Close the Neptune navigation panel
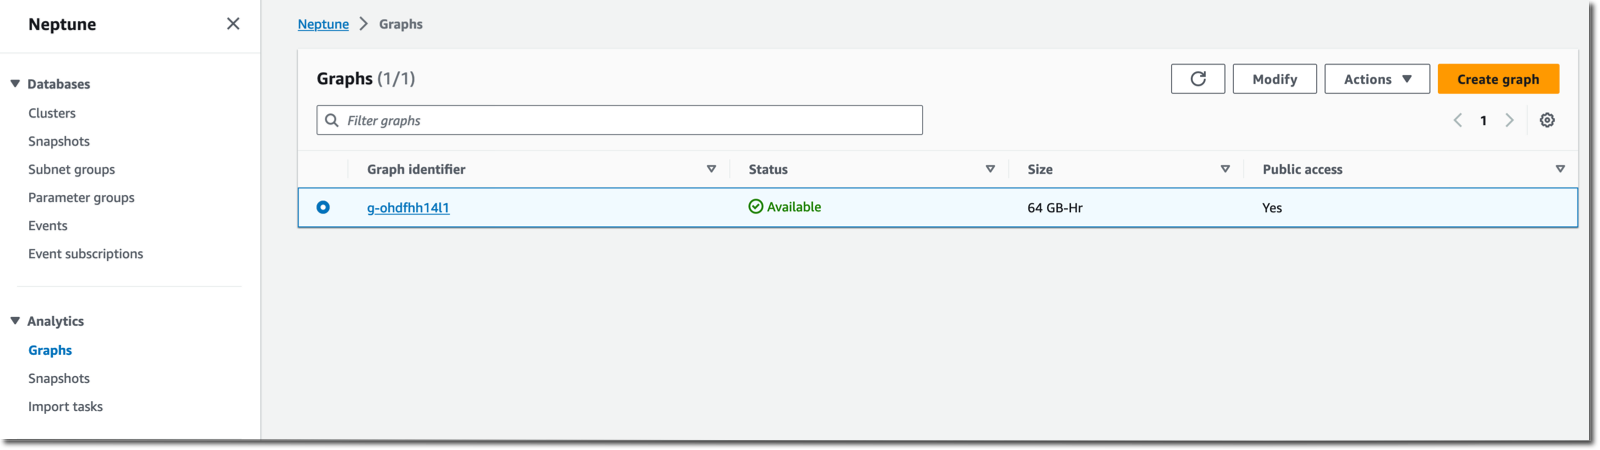Screen dimensions: 1600x450 [233, 24]
